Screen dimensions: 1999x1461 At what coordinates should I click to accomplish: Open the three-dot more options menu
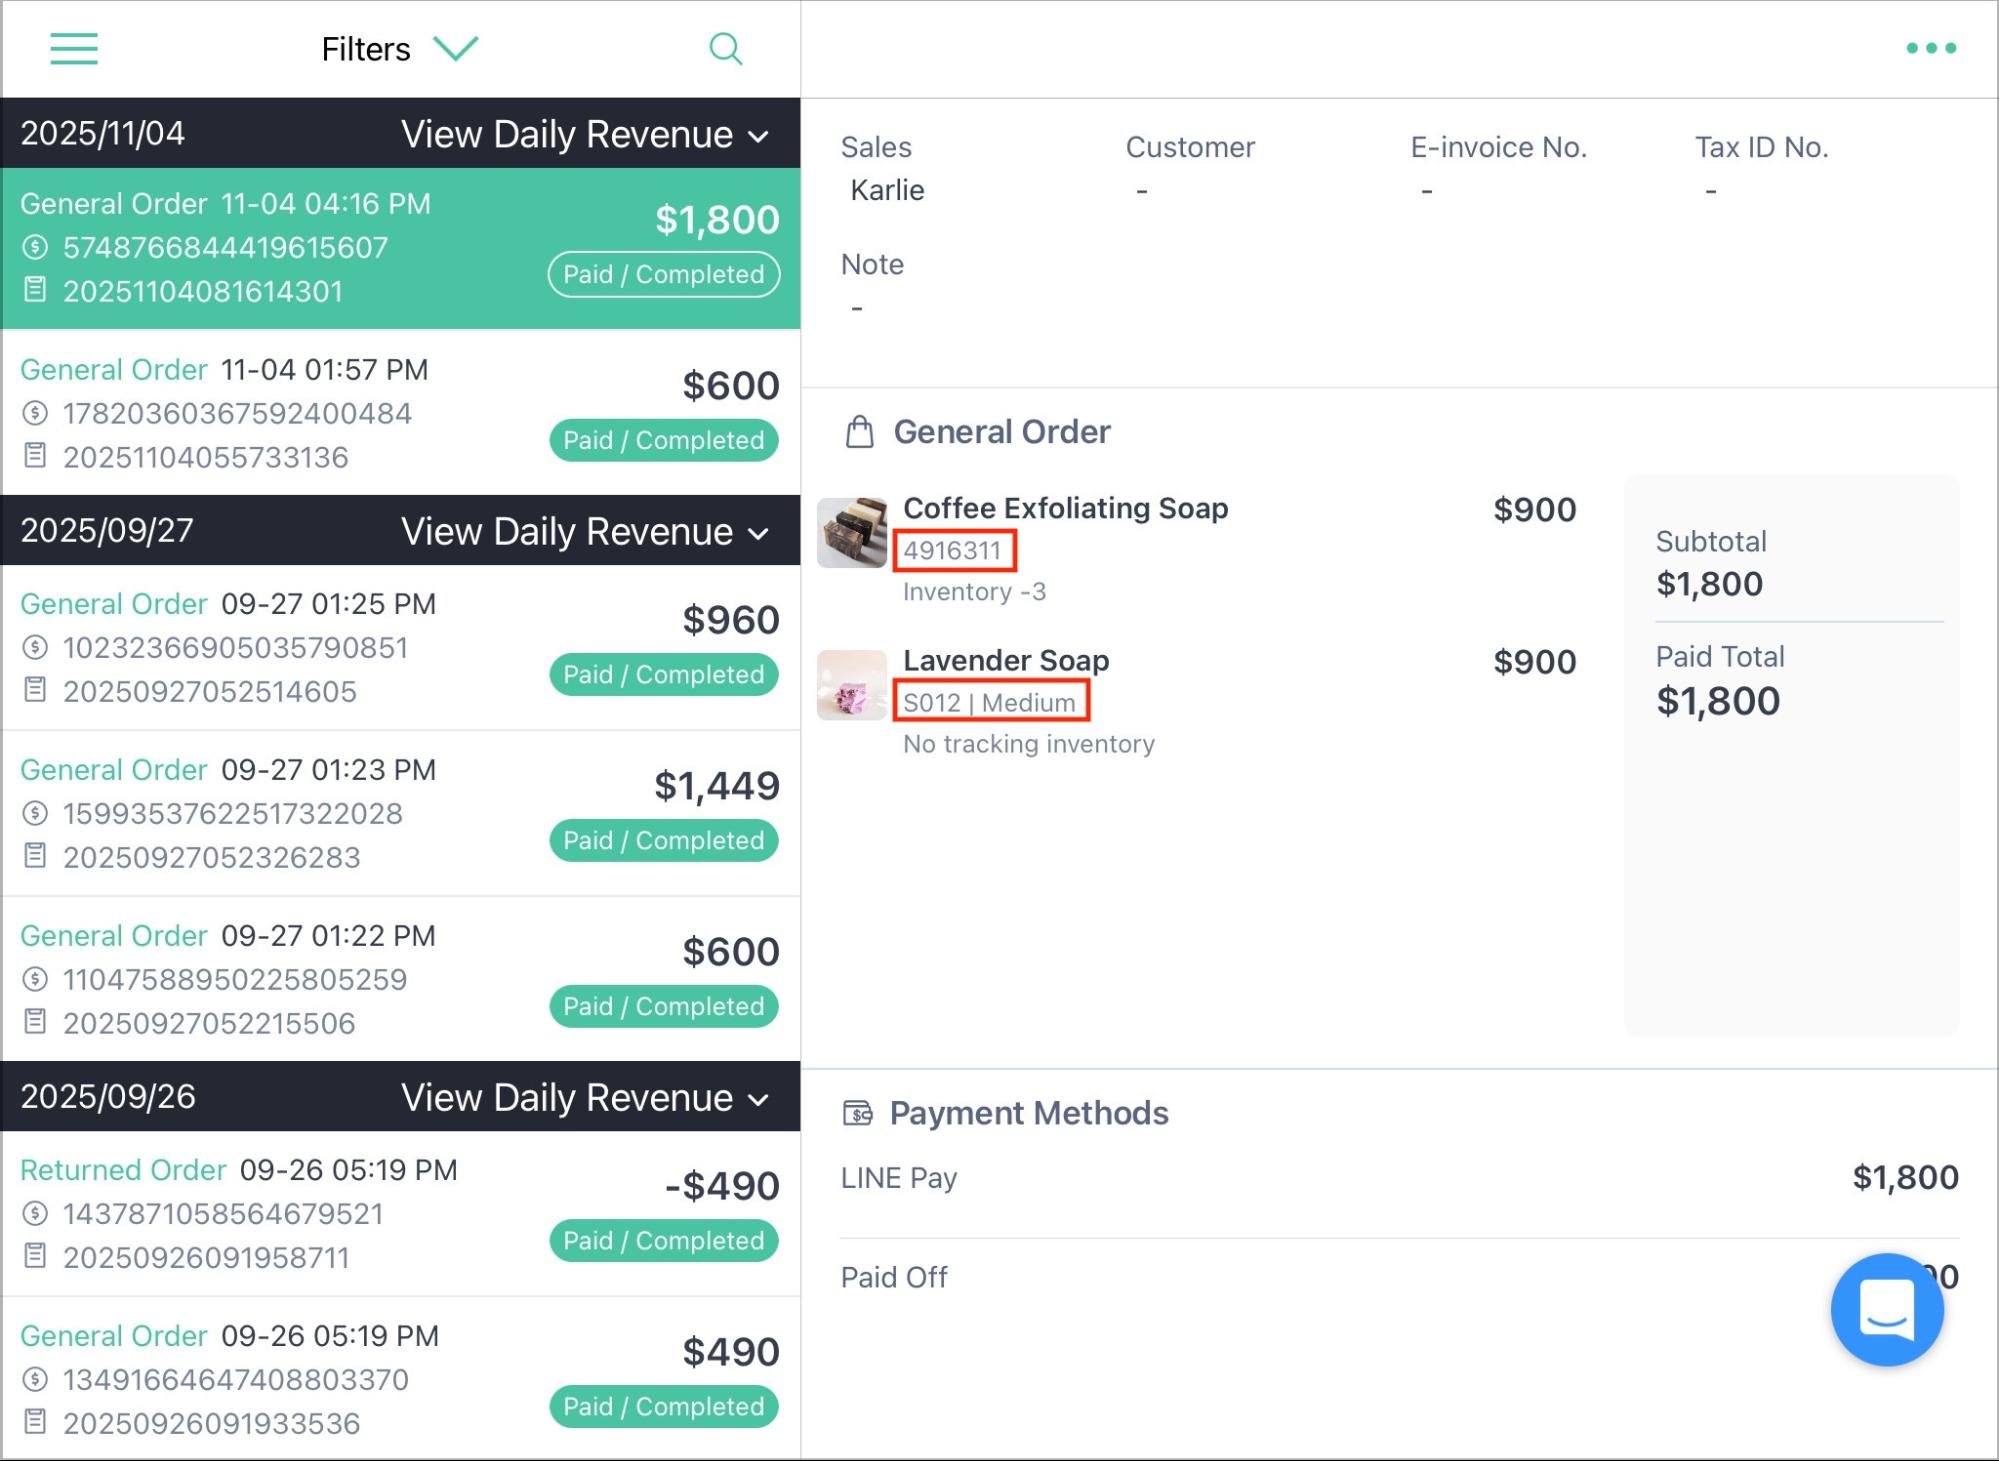(x=1931, y=48)
